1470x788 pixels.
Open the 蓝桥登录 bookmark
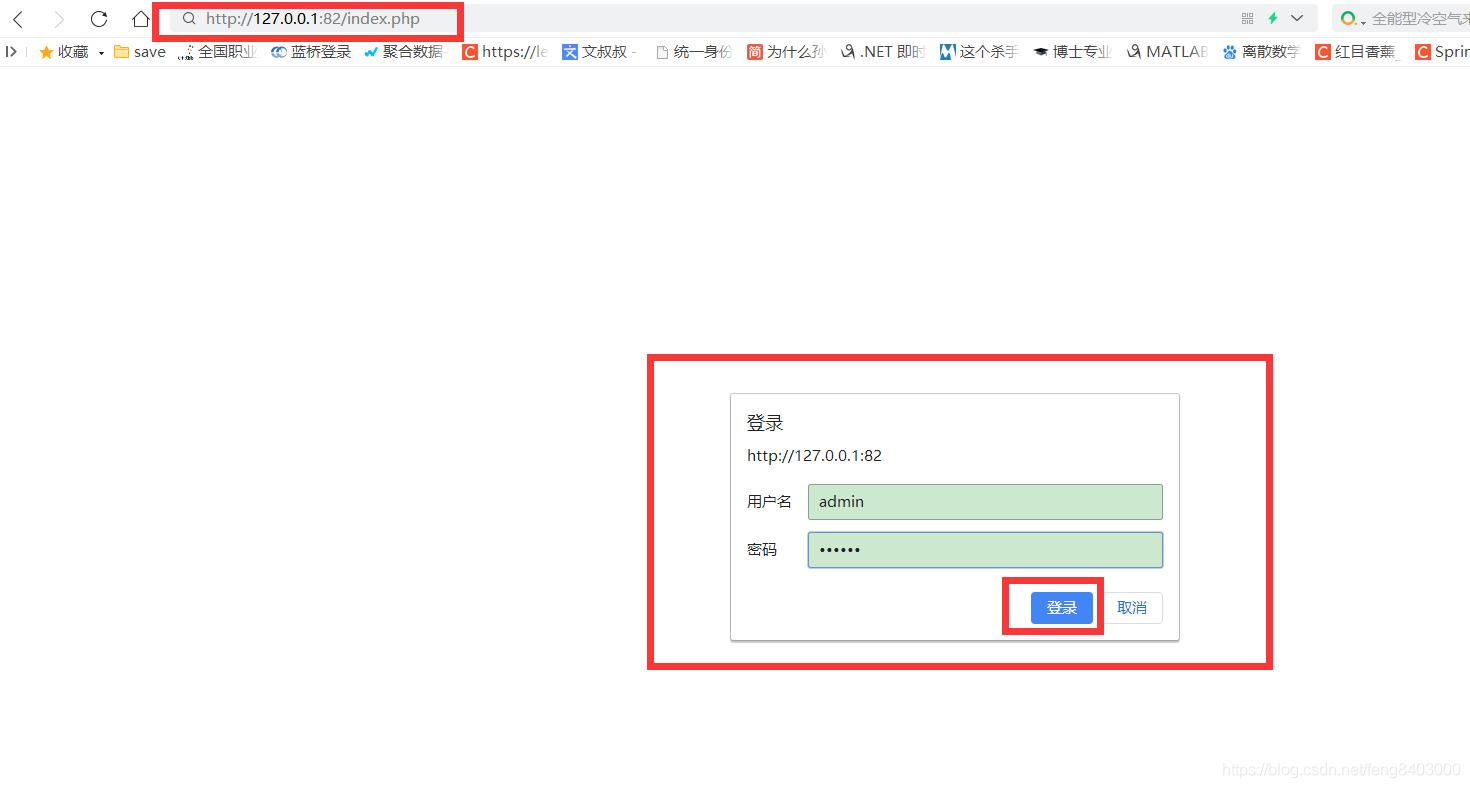(x=310, y=51)
